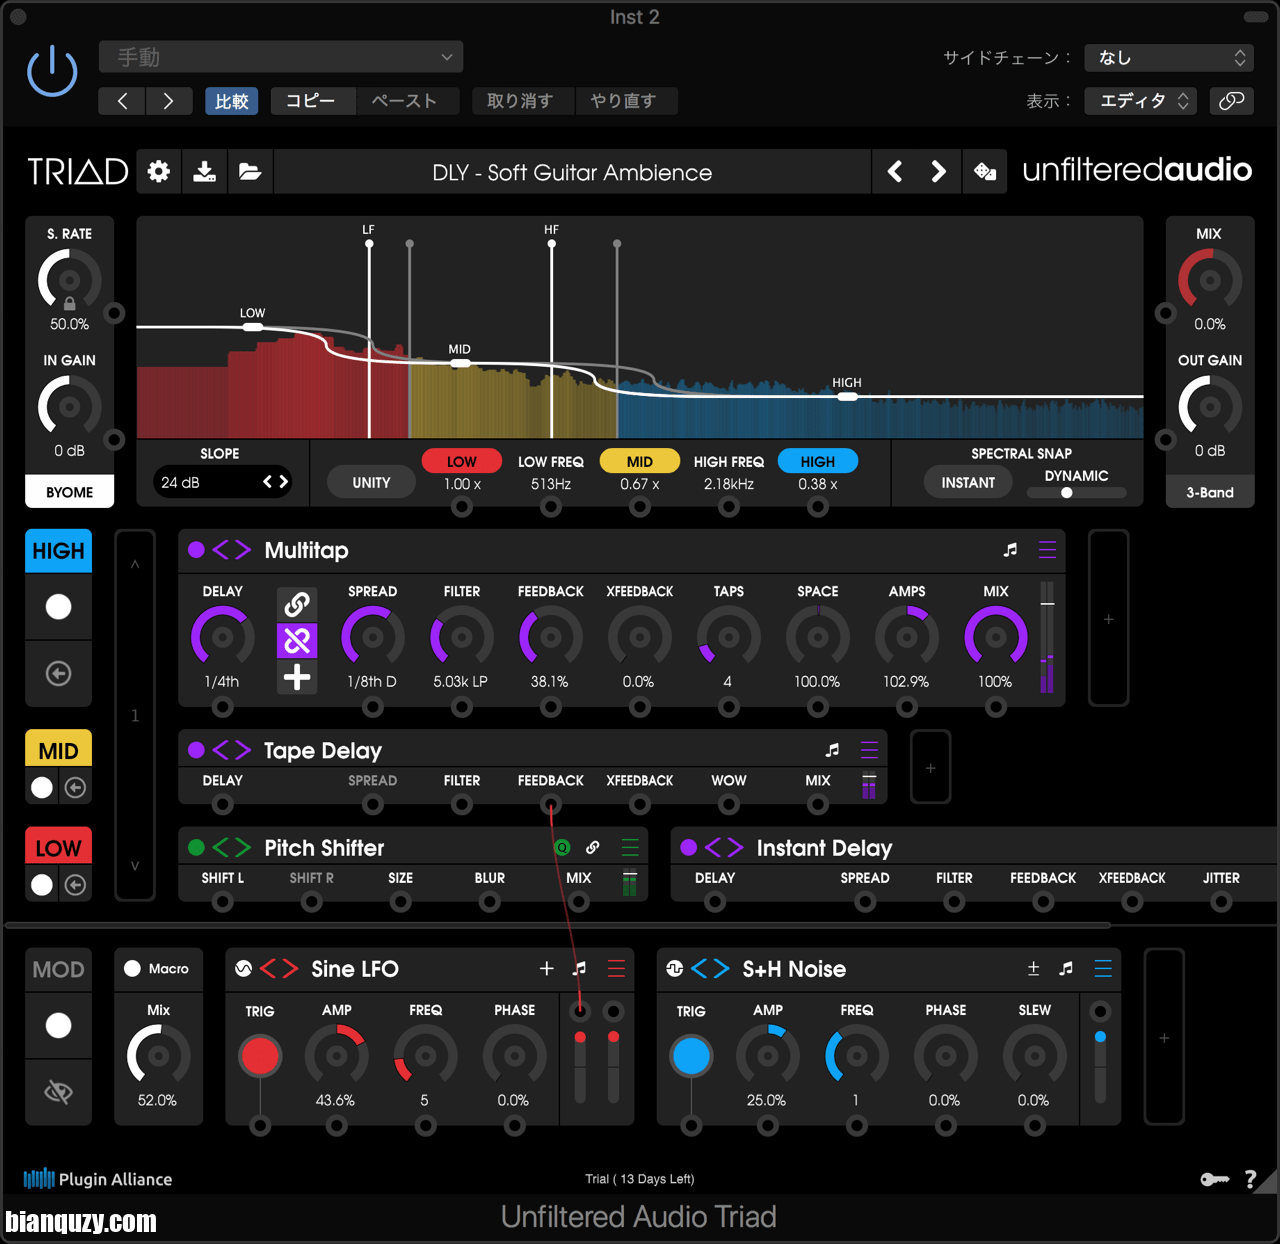
Task: Toggle the HIGH band solo circle
Action: (58, 606)
